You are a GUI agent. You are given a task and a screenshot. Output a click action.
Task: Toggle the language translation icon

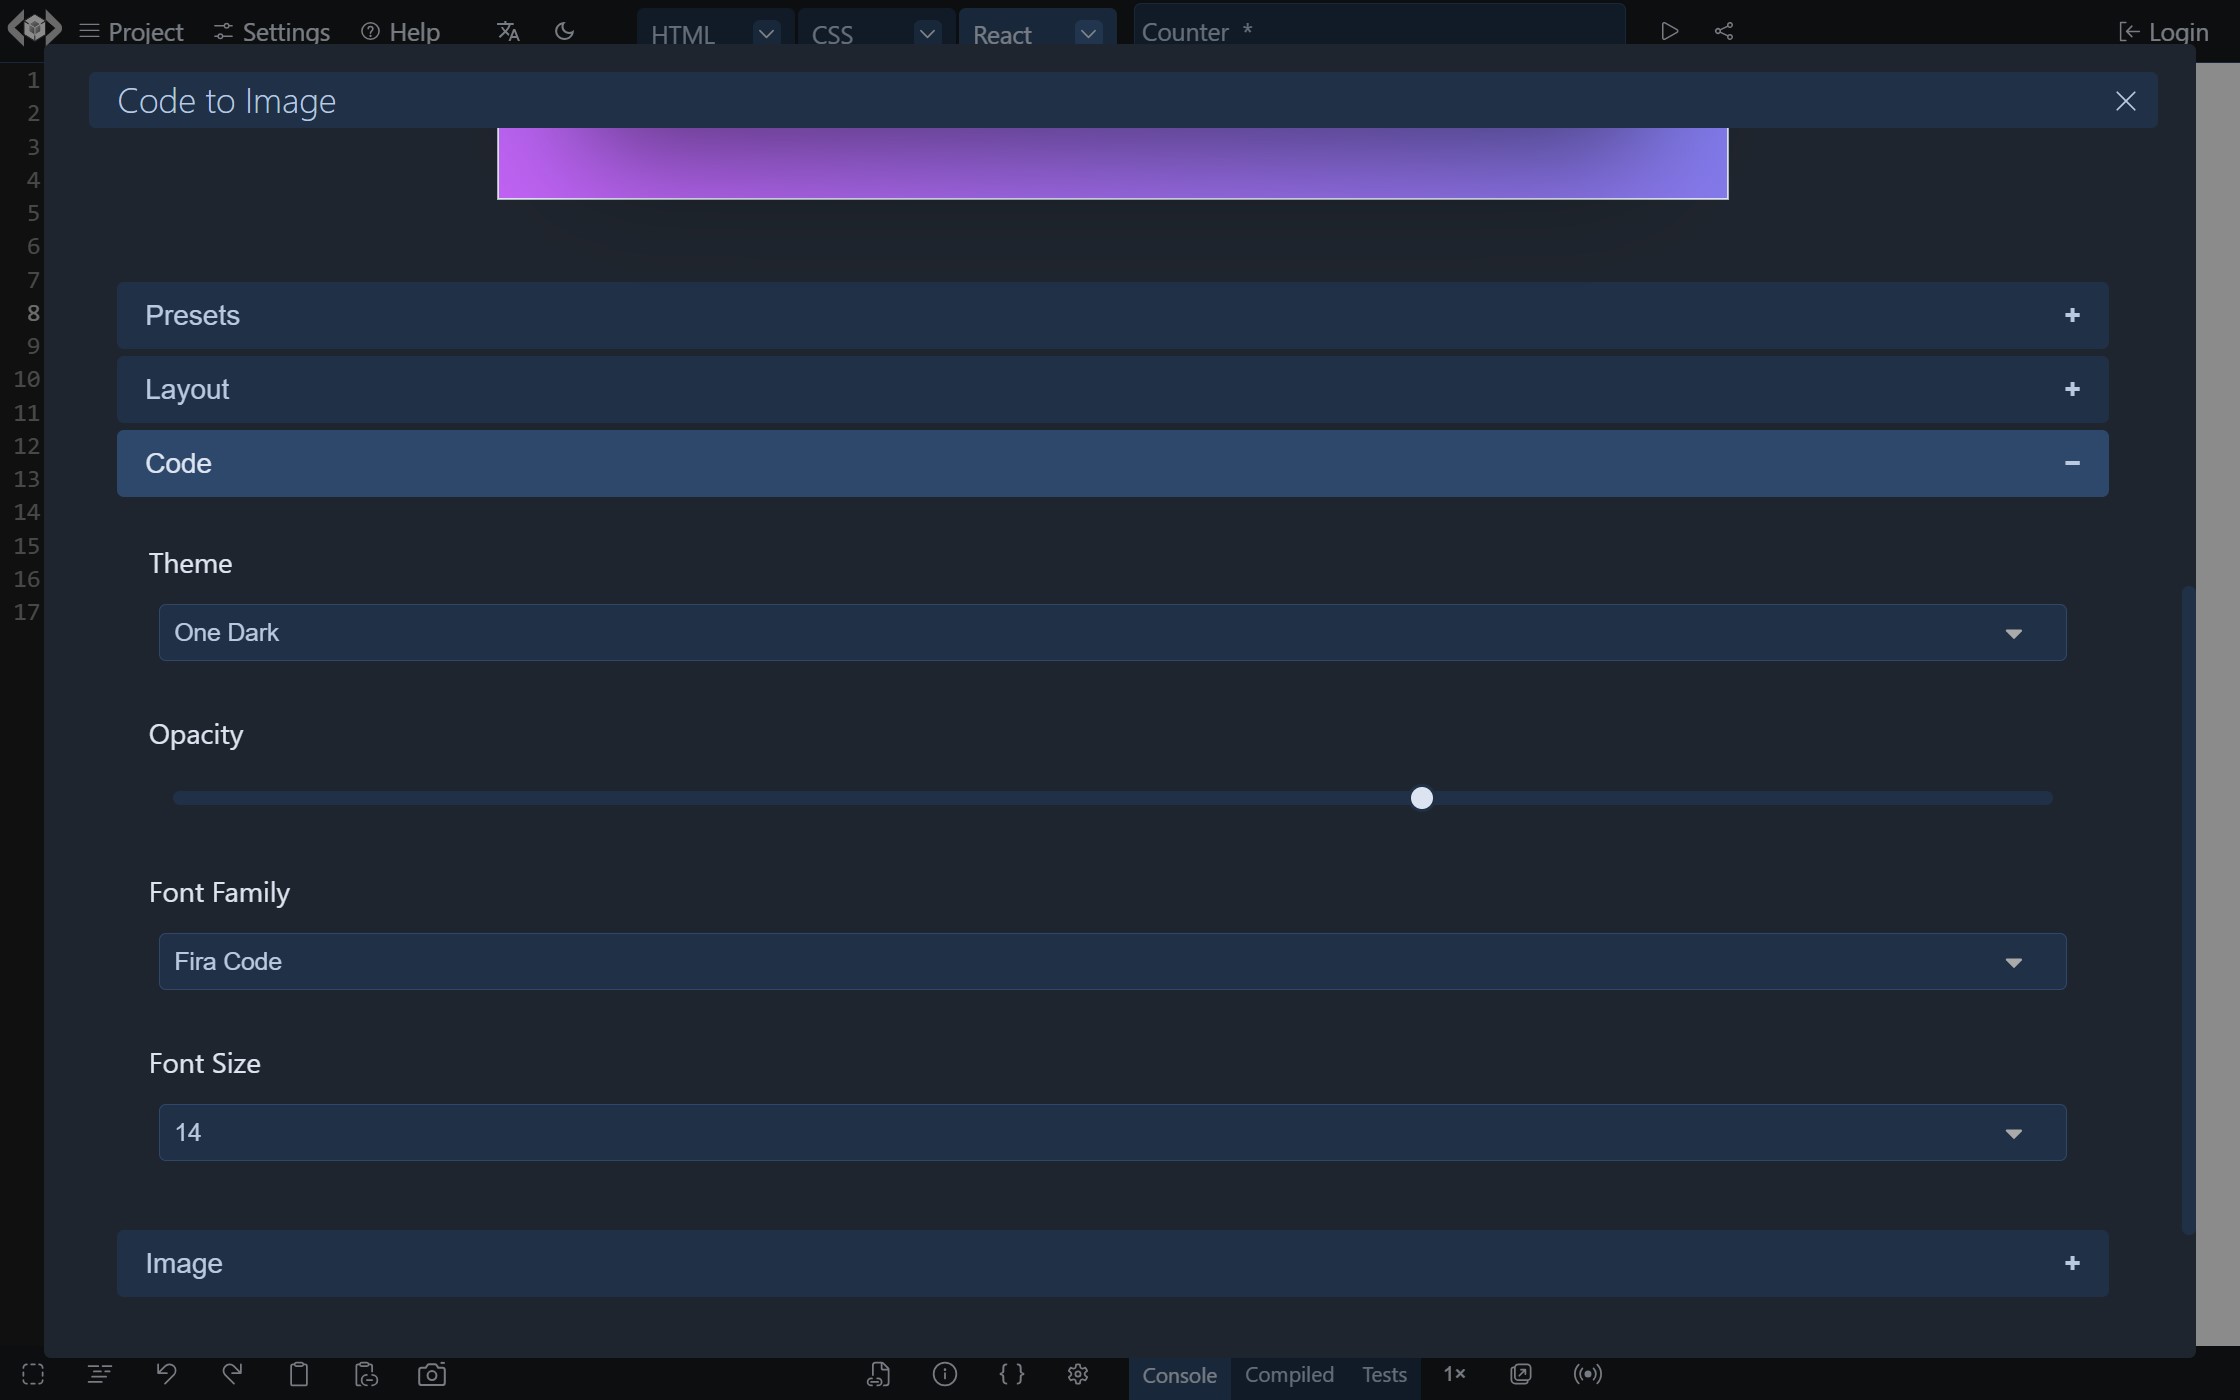pyautogui.click(x=507, y=31)
